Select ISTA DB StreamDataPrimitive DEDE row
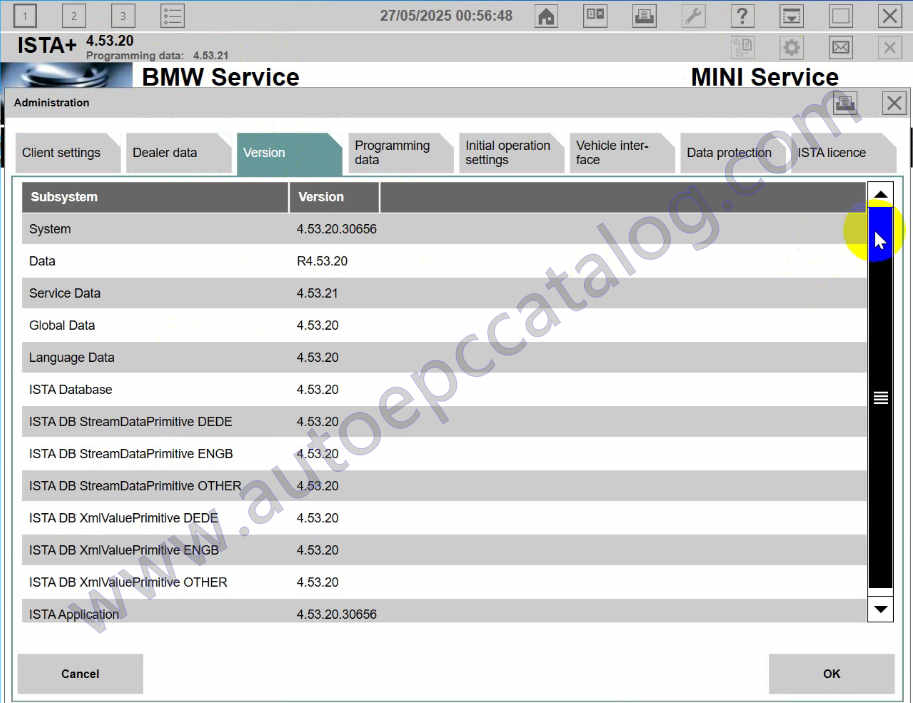This screenshot has height=703, width=913. point(444,422)
